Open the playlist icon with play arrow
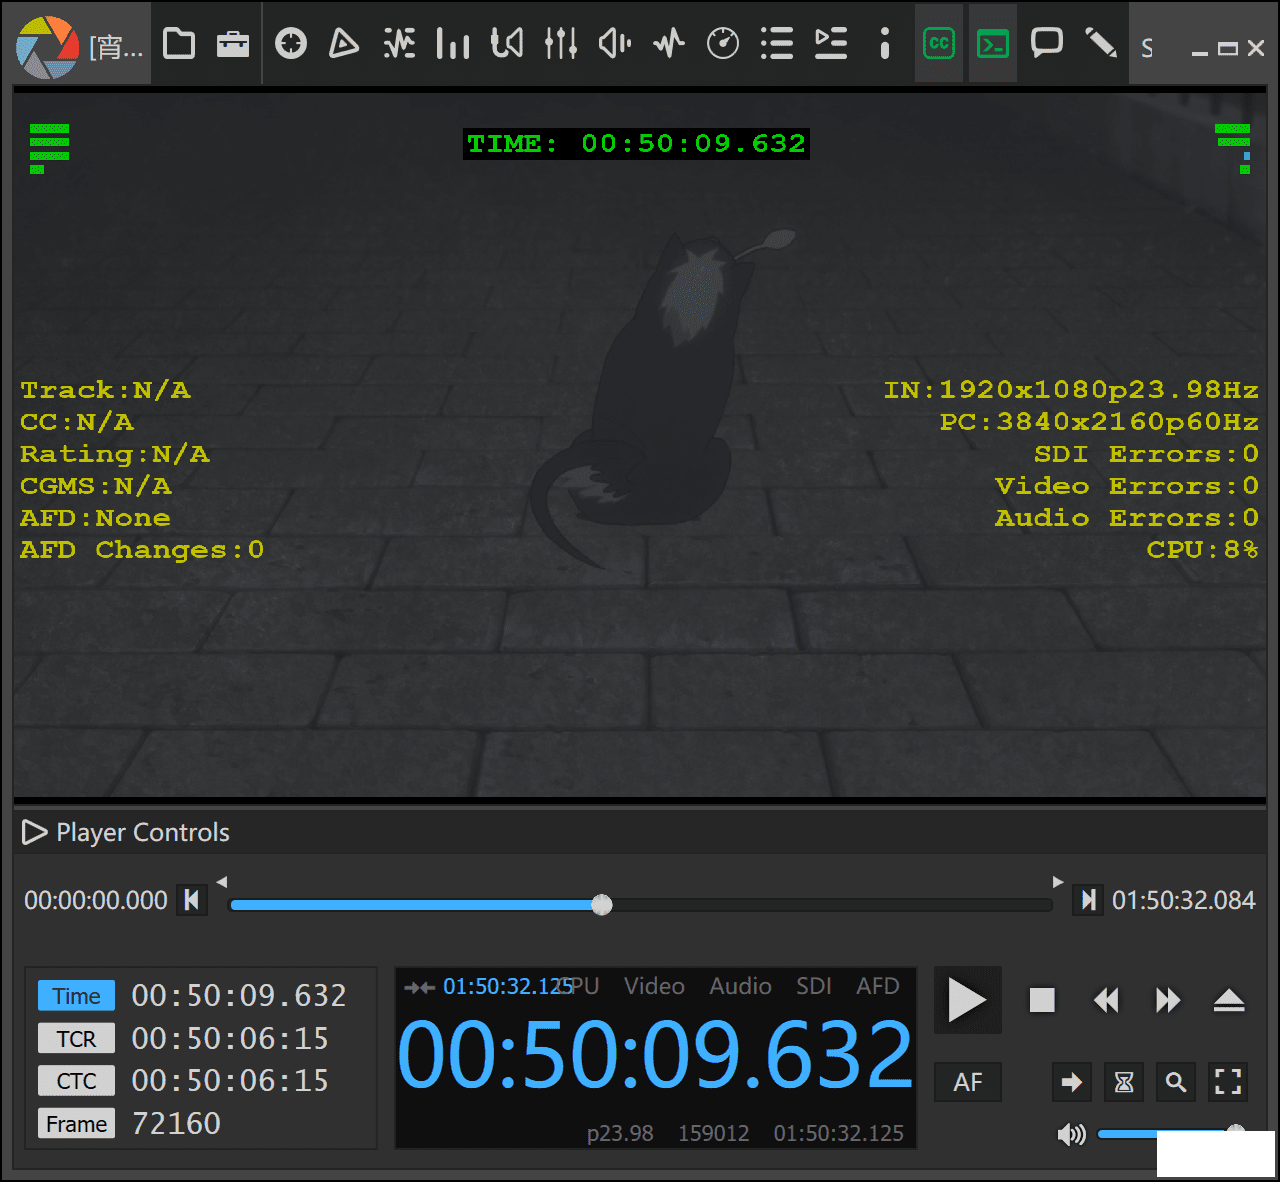The image size is (1280, 1182). [x=831, y=44]
